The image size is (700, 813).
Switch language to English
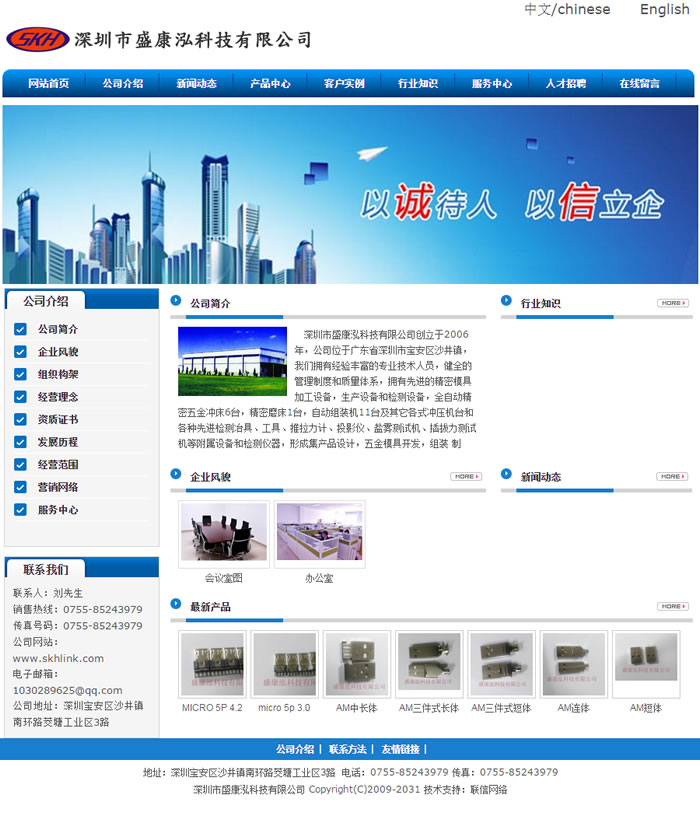pos(664,9)
